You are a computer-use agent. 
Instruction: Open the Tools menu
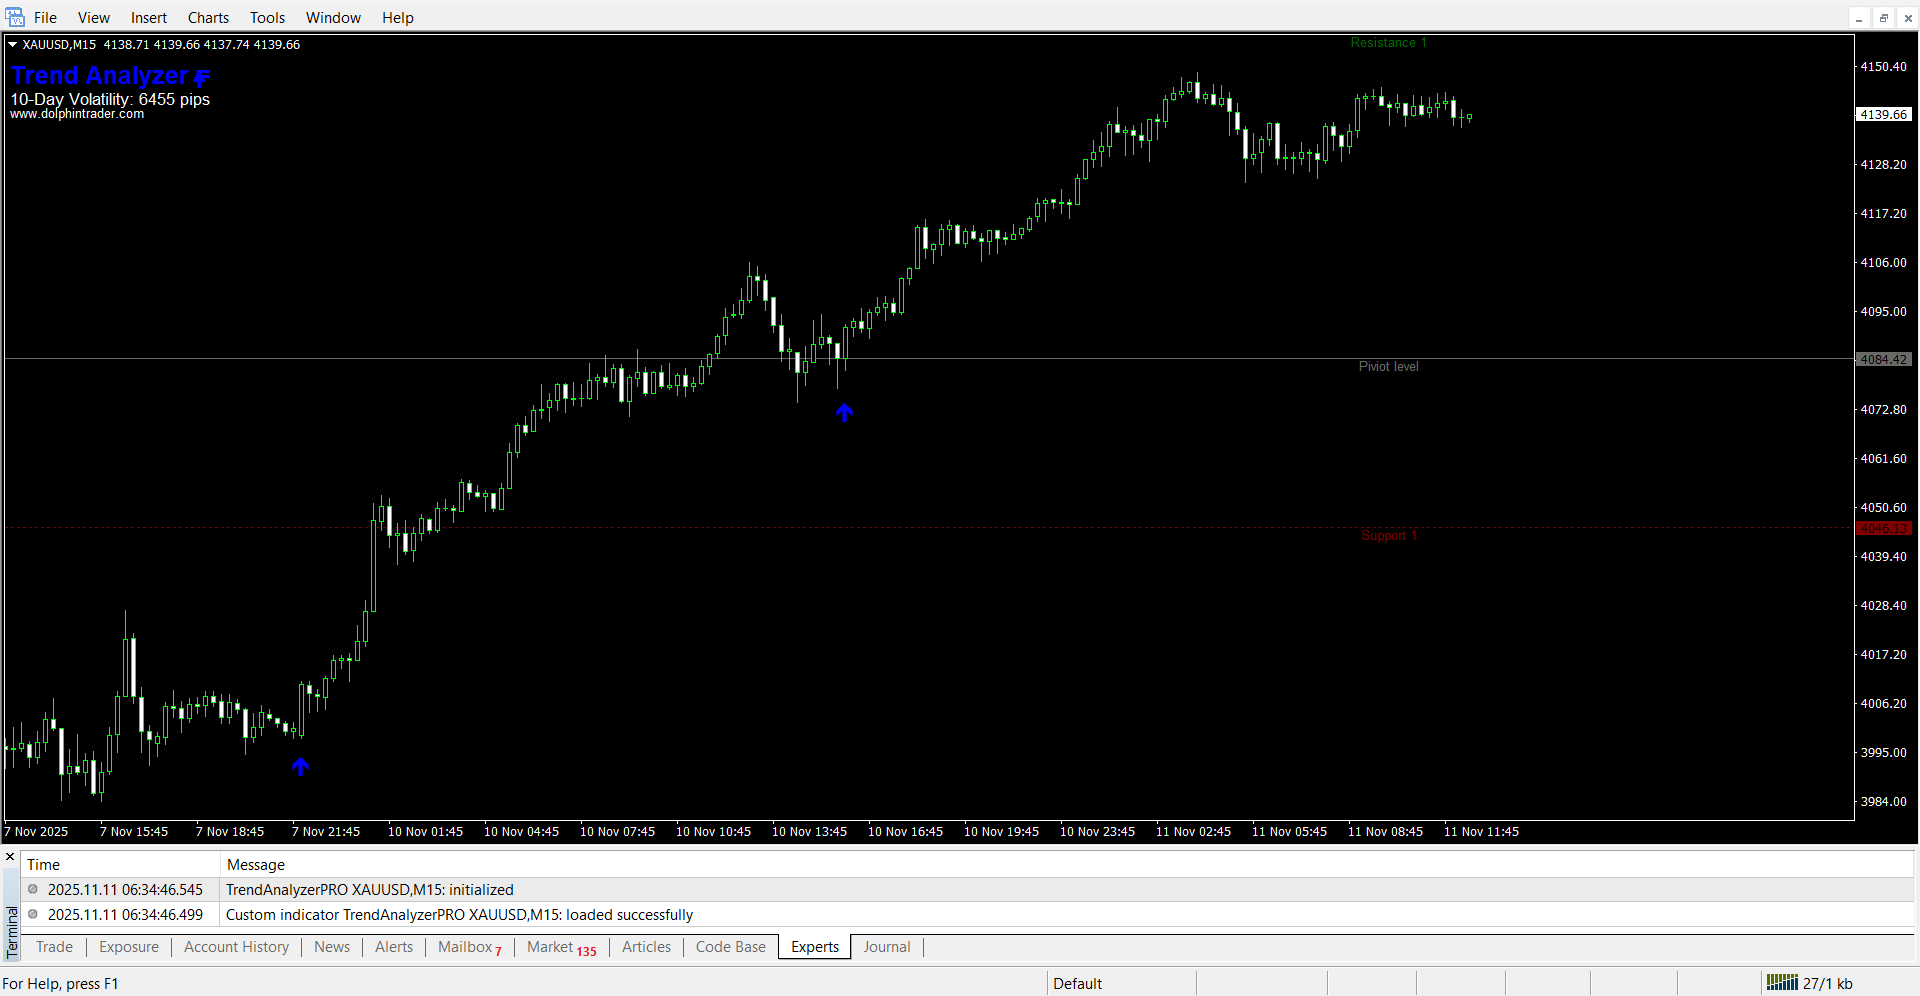(267, 17)
